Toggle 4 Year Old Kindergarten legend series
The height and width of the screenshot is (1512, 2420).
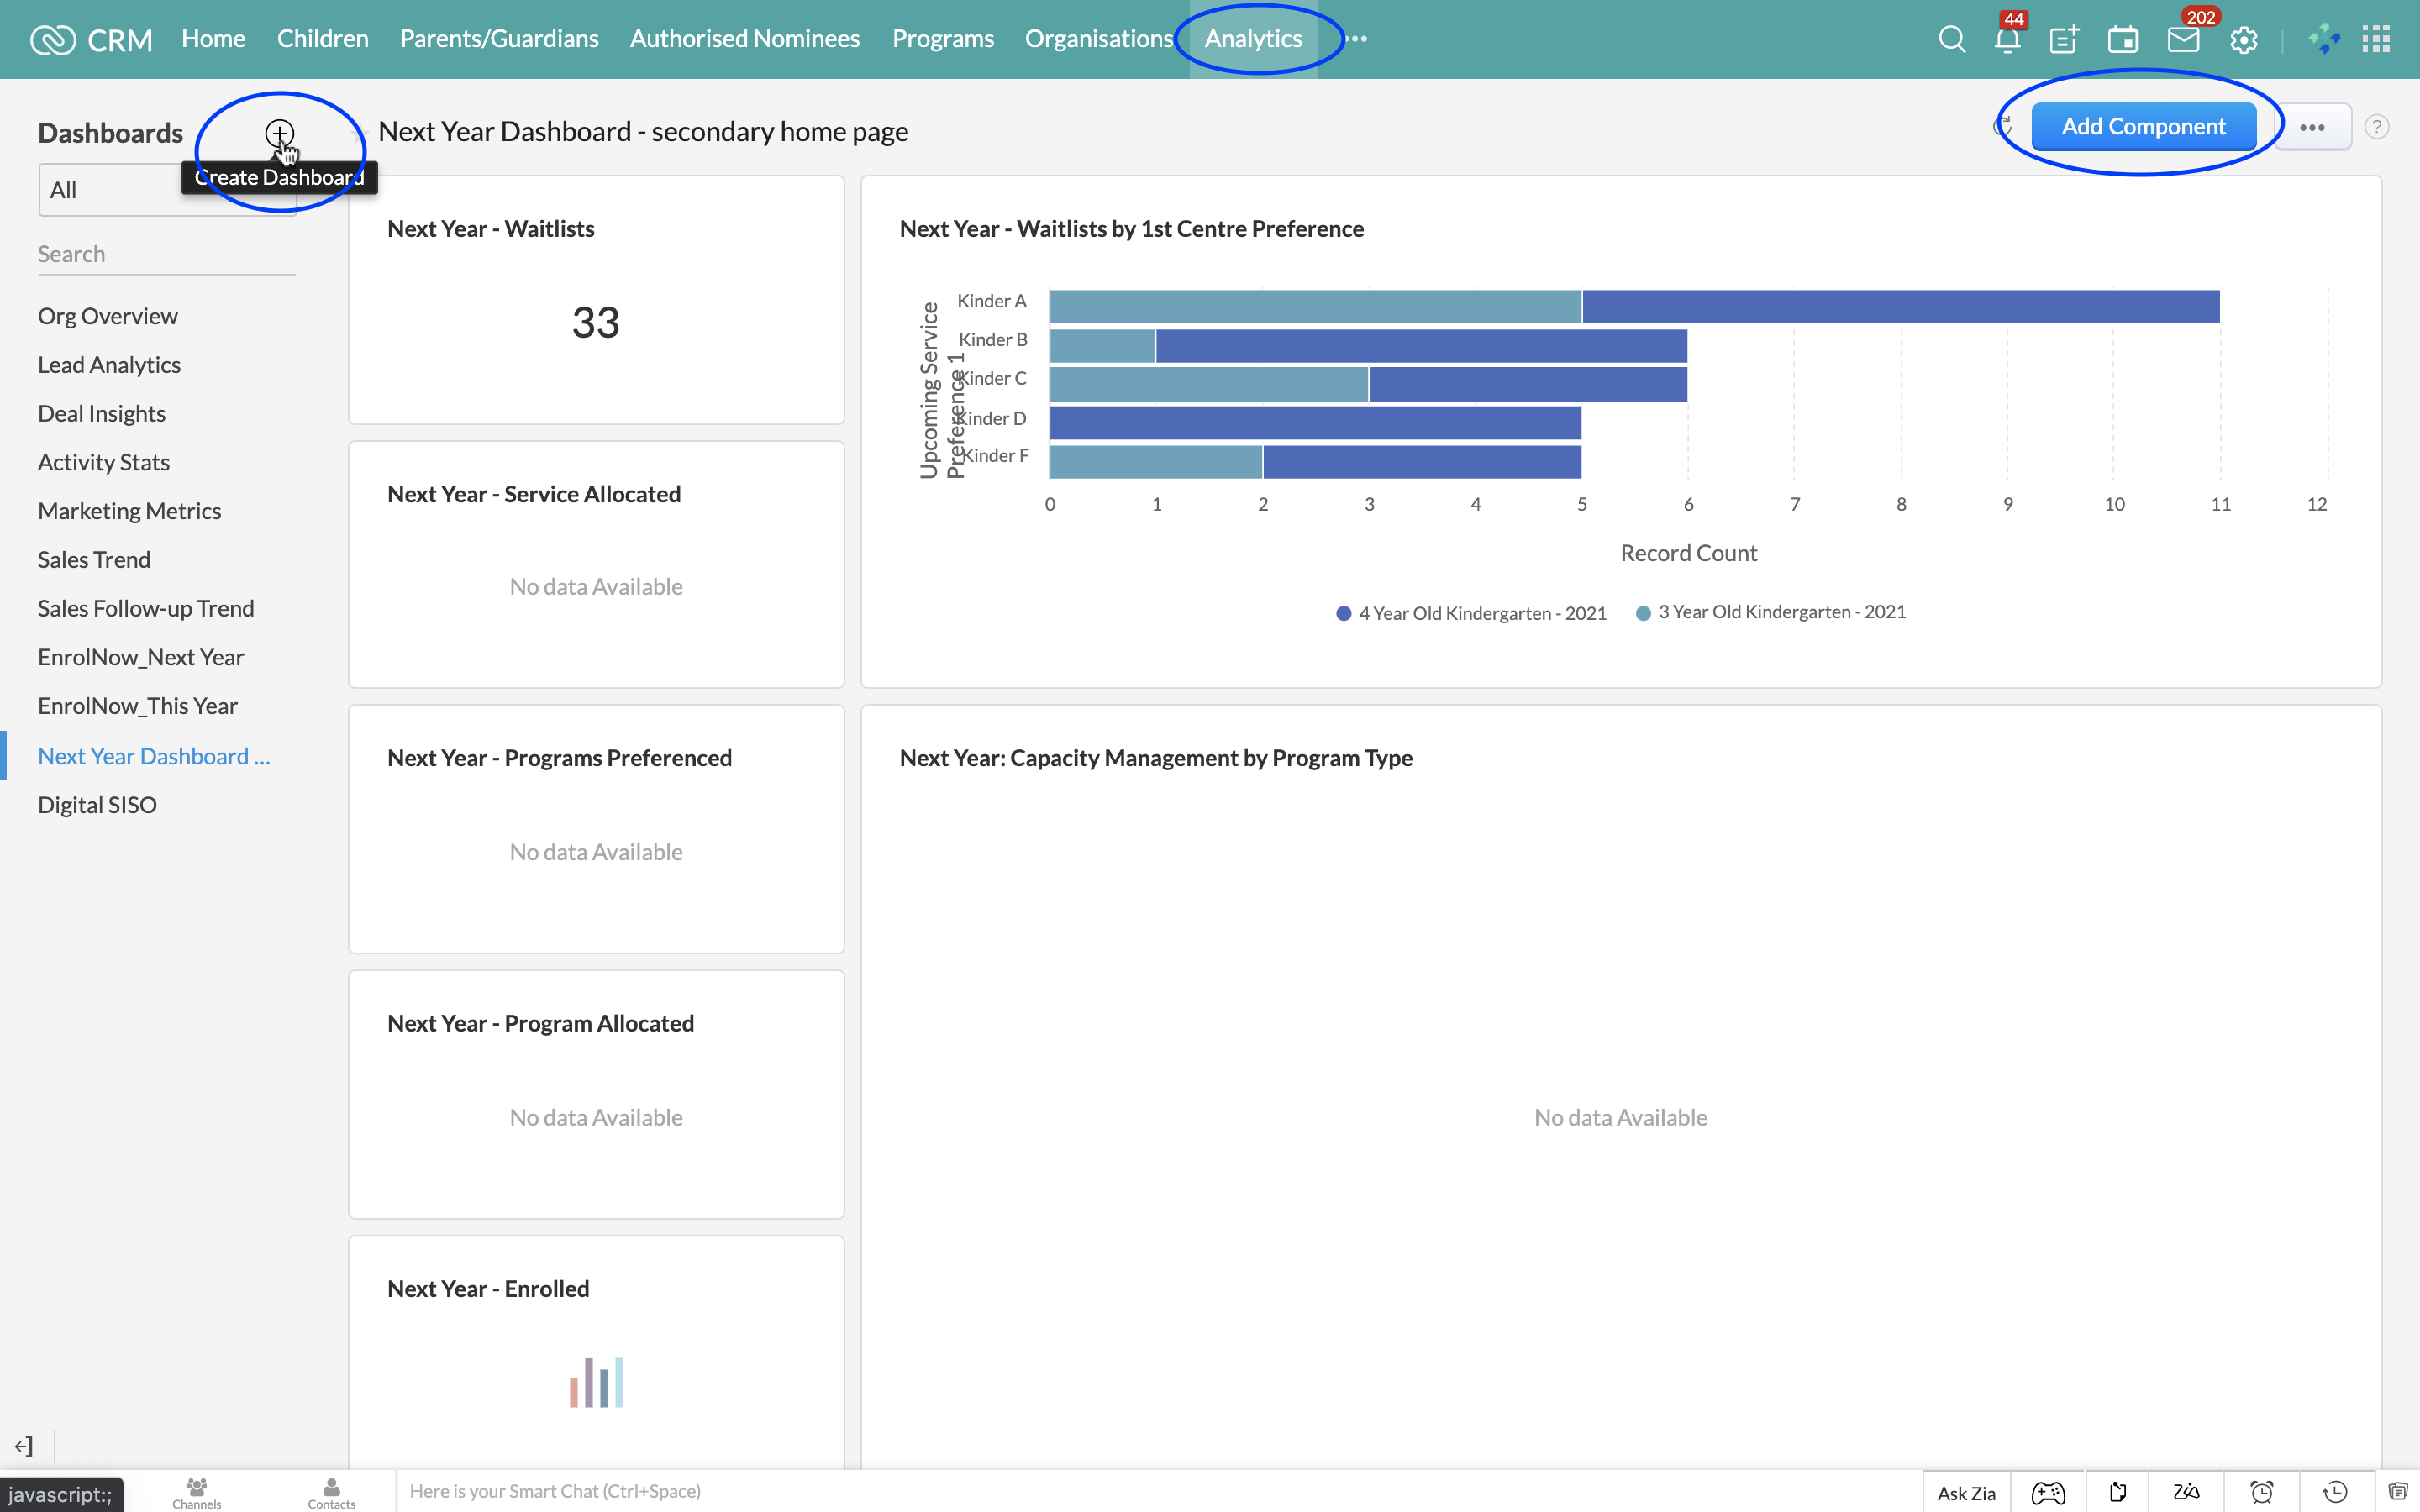[1471, 613]
